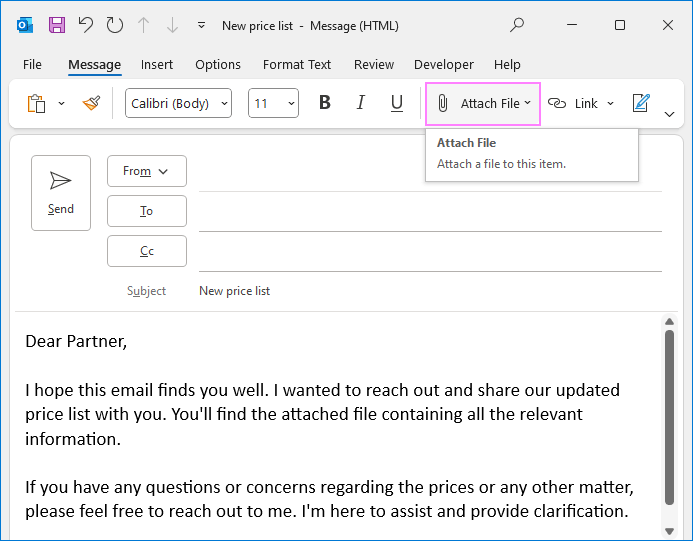Viewport: 693px width, 541px height.
Task: Click the Signature pen icon
Action: (x=641, y=103)
